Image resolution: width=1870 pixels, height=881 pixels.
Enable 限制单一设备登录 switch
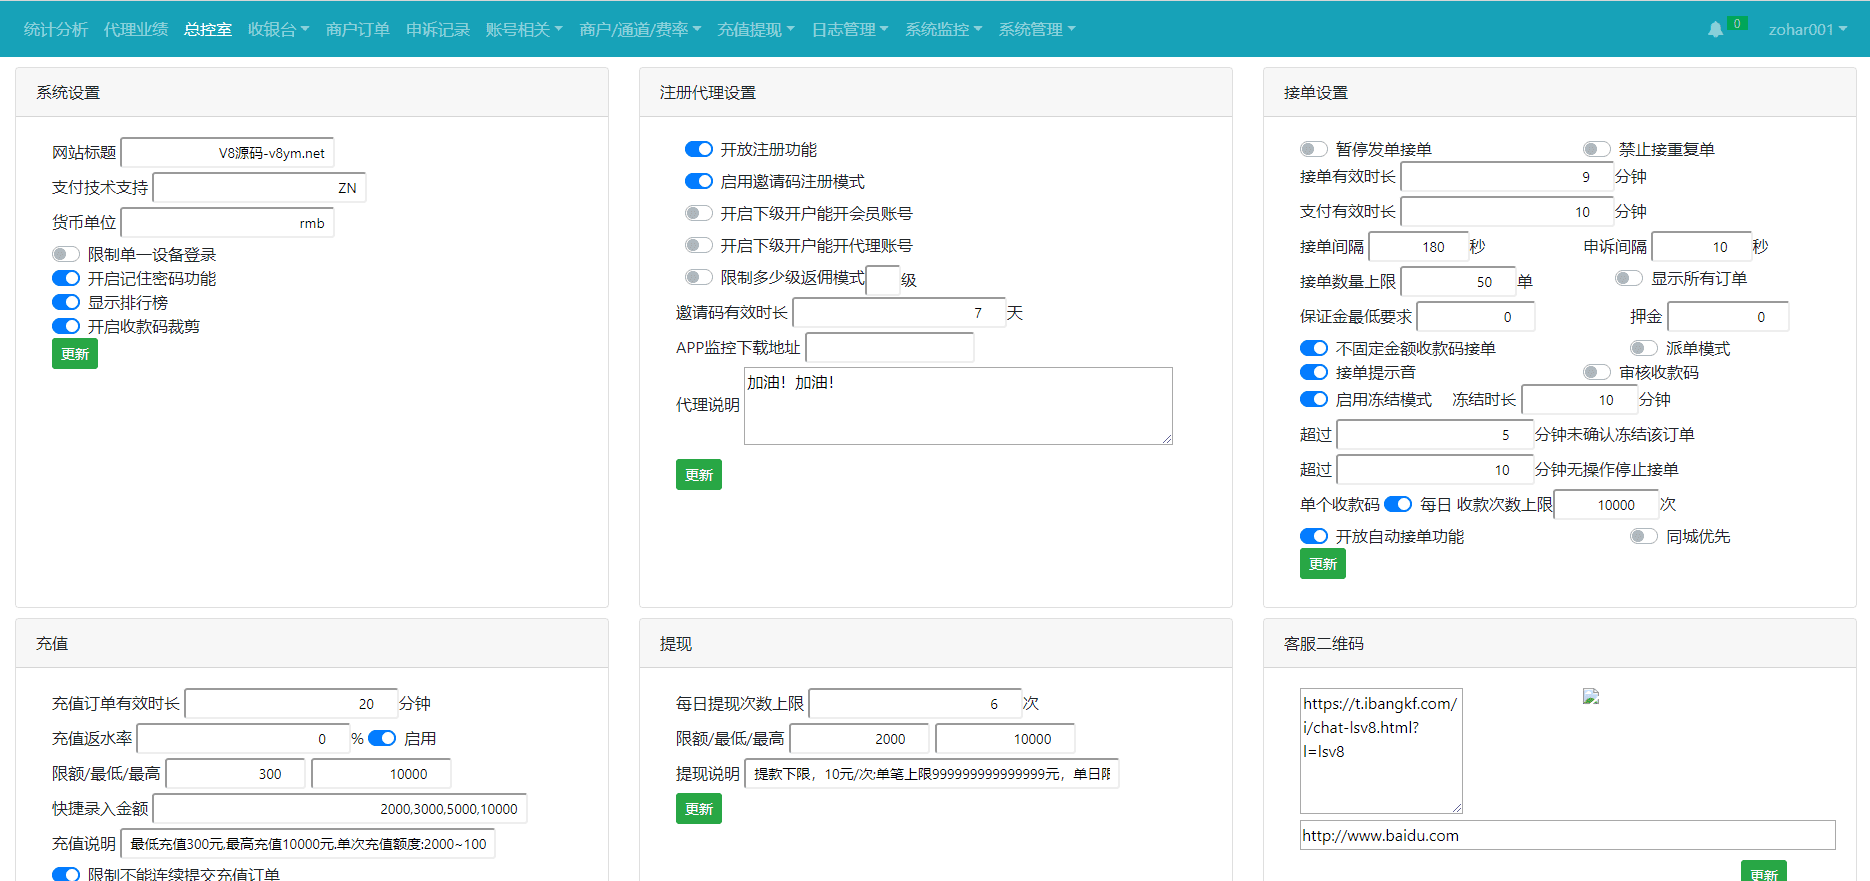pos(66,254)
